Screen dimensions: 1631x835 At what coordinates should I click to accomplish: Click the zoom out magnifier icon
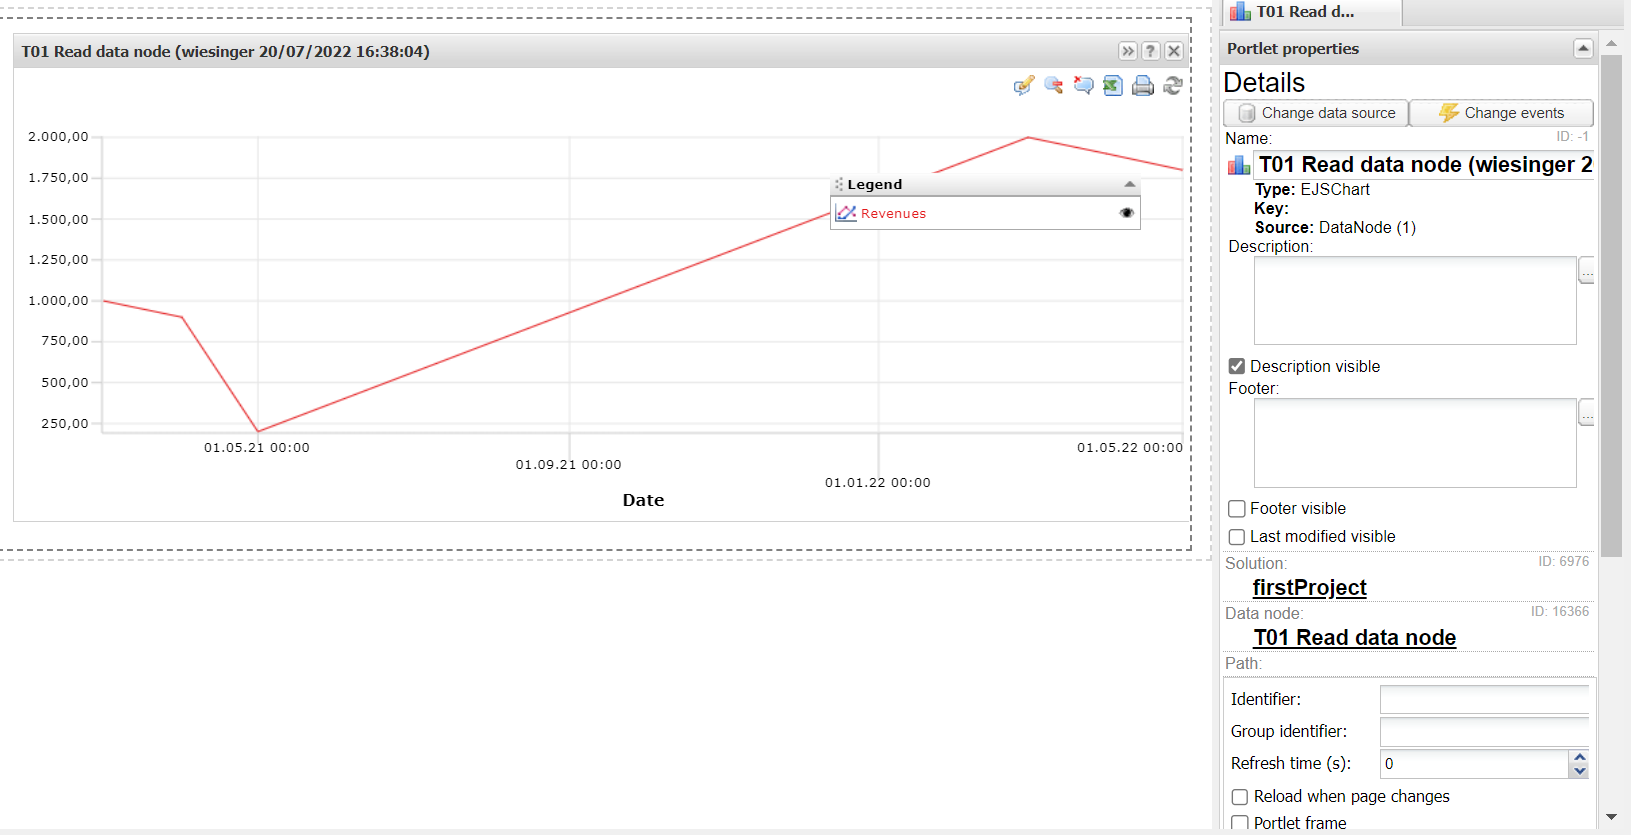click(1053, 86)
